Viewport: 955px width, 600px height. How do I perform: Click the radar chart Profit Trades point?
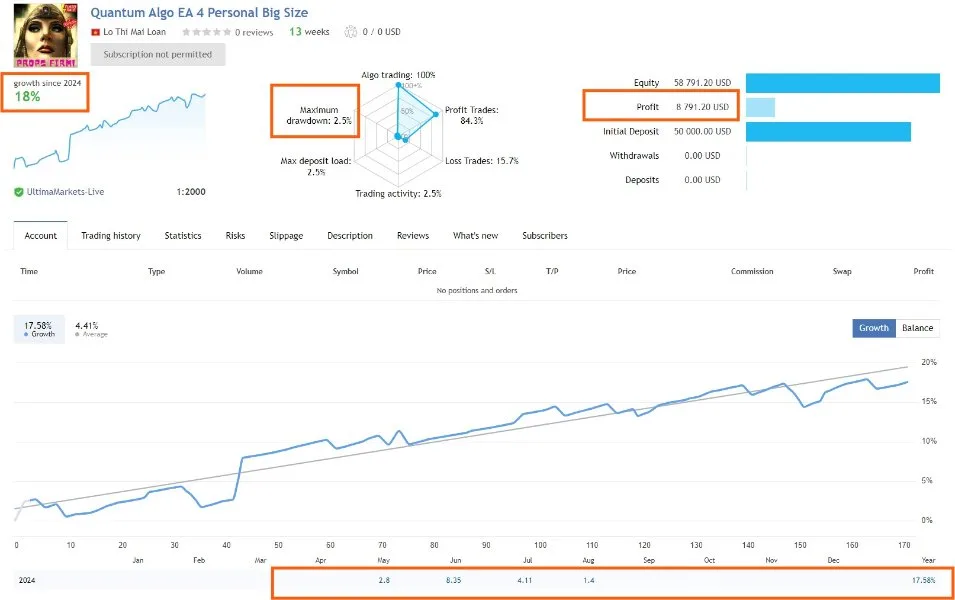435,115
